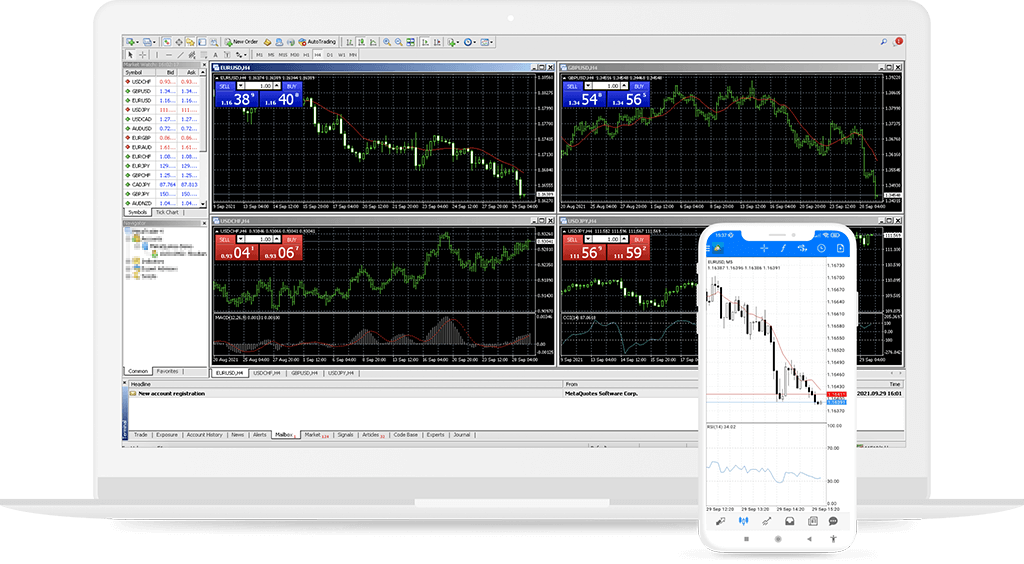Select the D1 timeframe button

(328, 54)
